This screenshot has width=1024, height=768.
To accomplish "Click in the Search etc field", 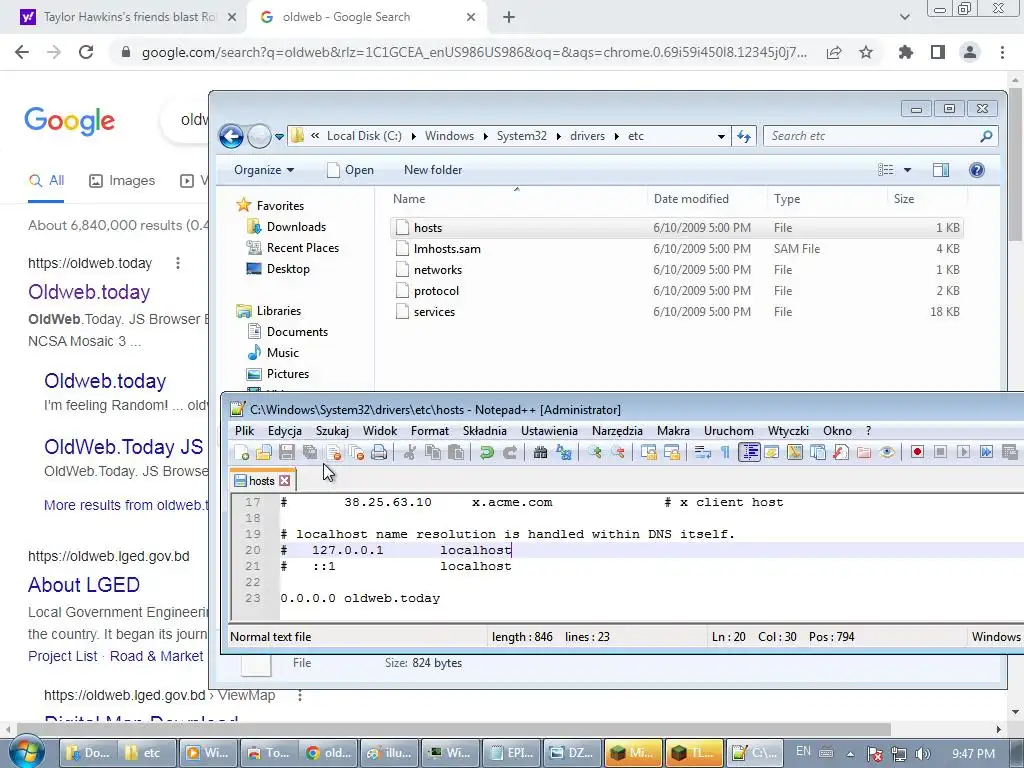I will (x=880, y=136).
